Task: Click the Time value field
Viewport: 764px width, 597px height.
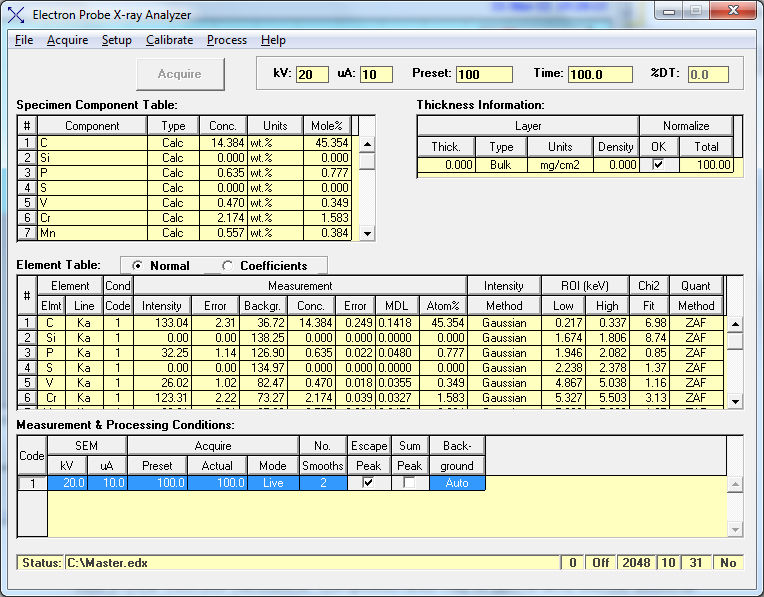Action: (x=600, y=74)
